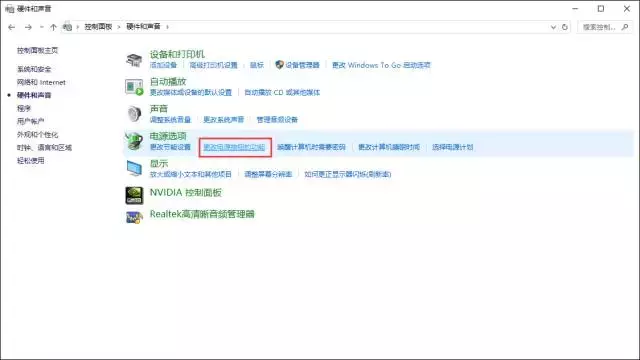Image resolution: width=640 pixels, height=360 pixels.
Task: Click 如何更正显示器闪烁(刷新率) link
Action: click(x=348, y=174)
